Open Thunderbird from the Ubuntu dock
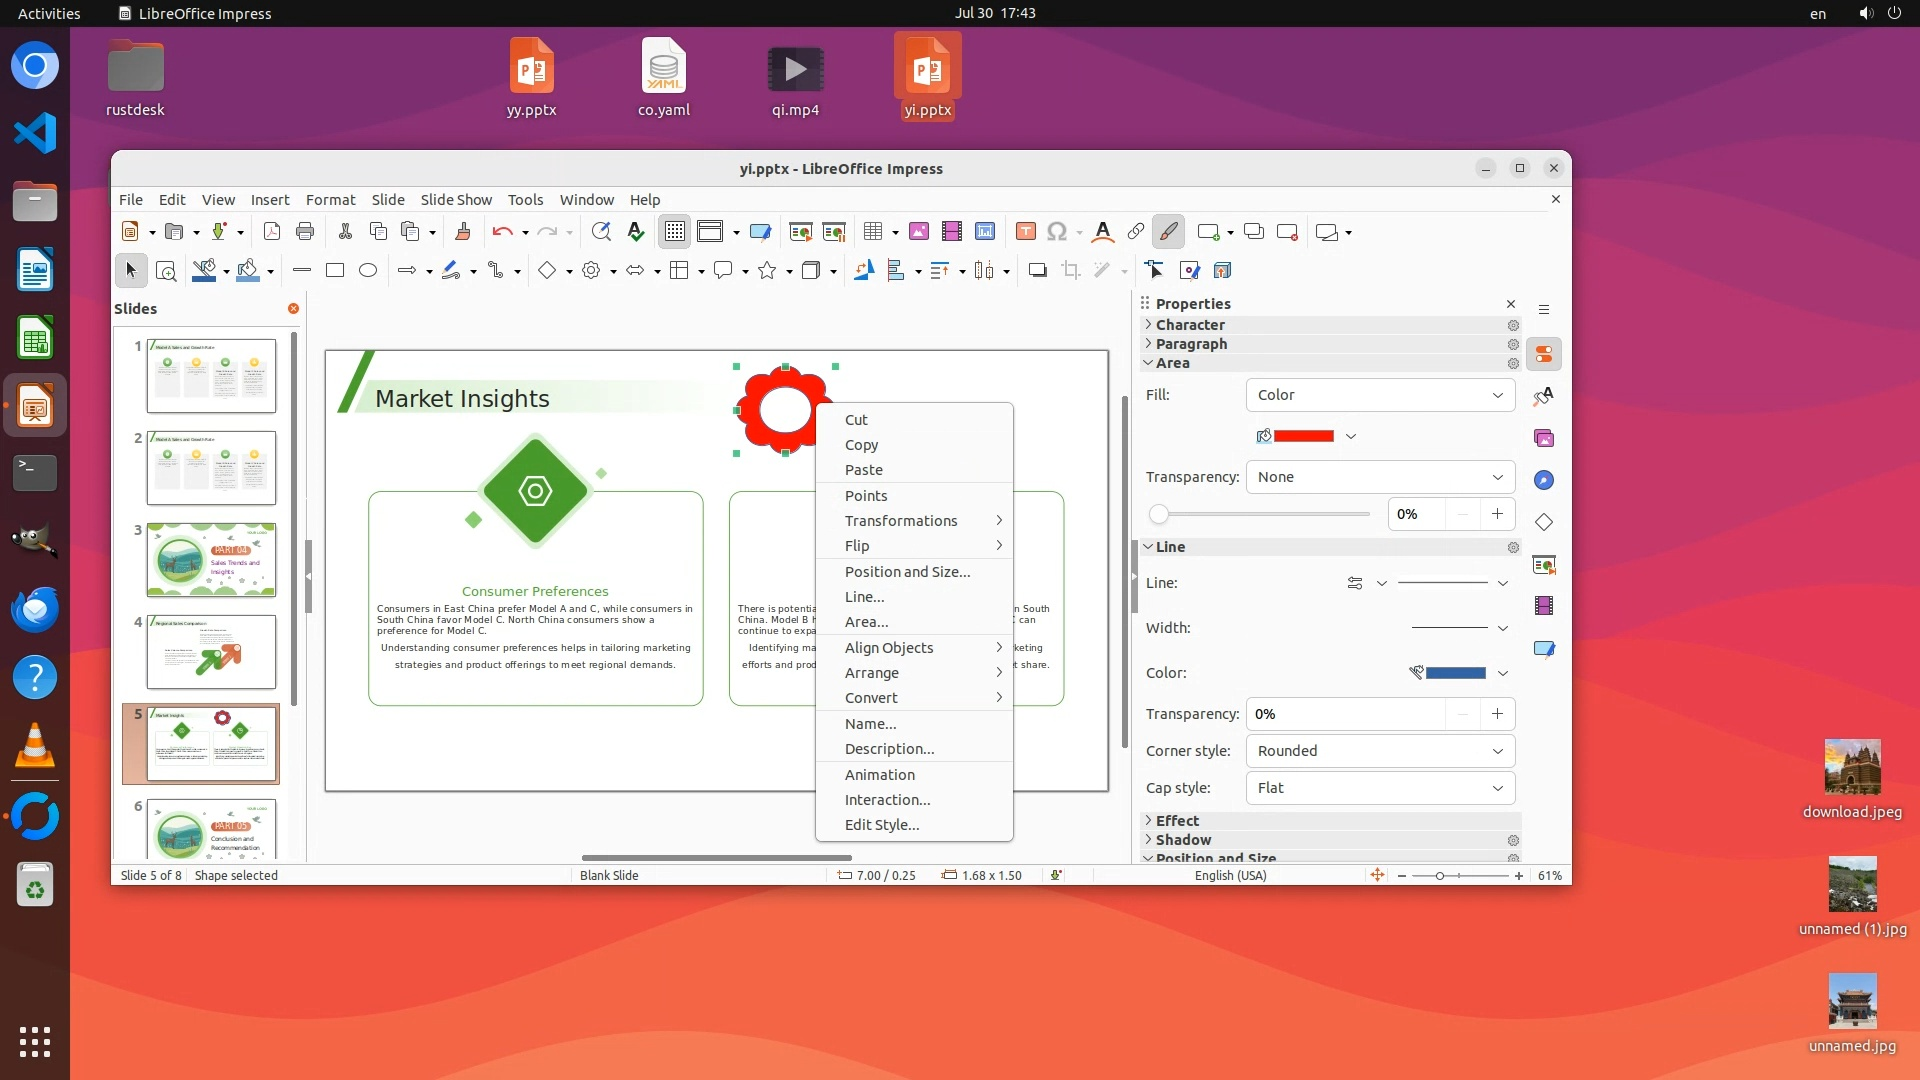The image size is (1920, 1080). coord(35,609)
